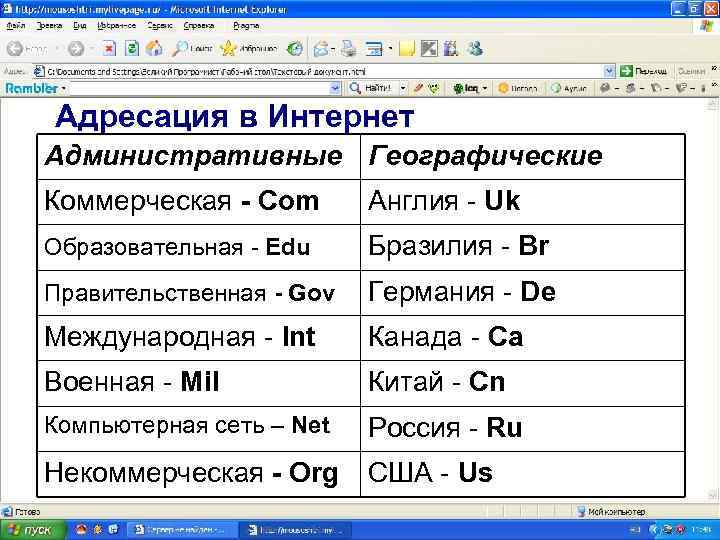Click table cell 'Россия - Ru'
The width and height of the screenshot is (720, 540).
(x=523, y=429)
